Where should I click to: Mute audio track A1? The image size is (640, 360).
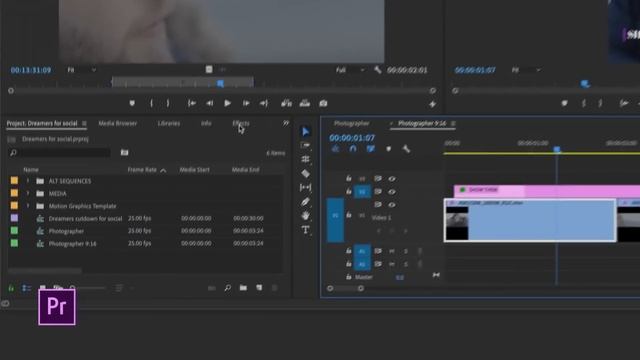(x=392, y=251)
